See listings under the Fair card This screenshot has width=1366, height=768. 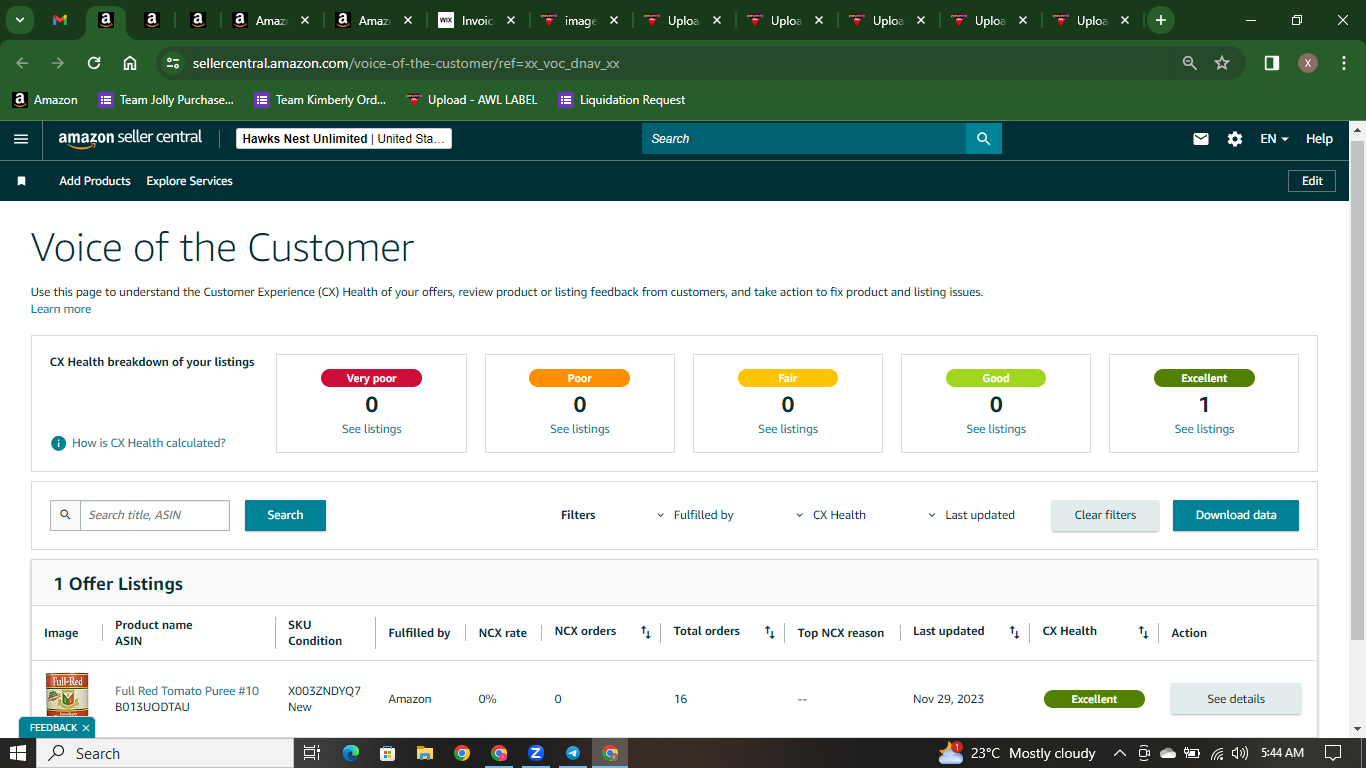[788, 429]
